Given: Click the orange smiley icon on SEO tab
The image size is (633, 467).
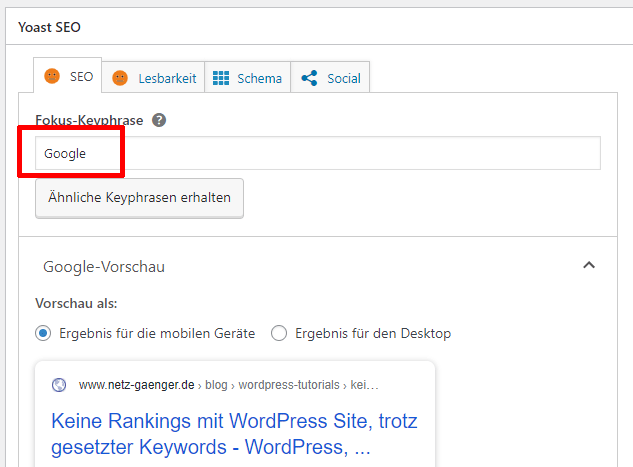Looking at the screenshot, I should 52,76.
